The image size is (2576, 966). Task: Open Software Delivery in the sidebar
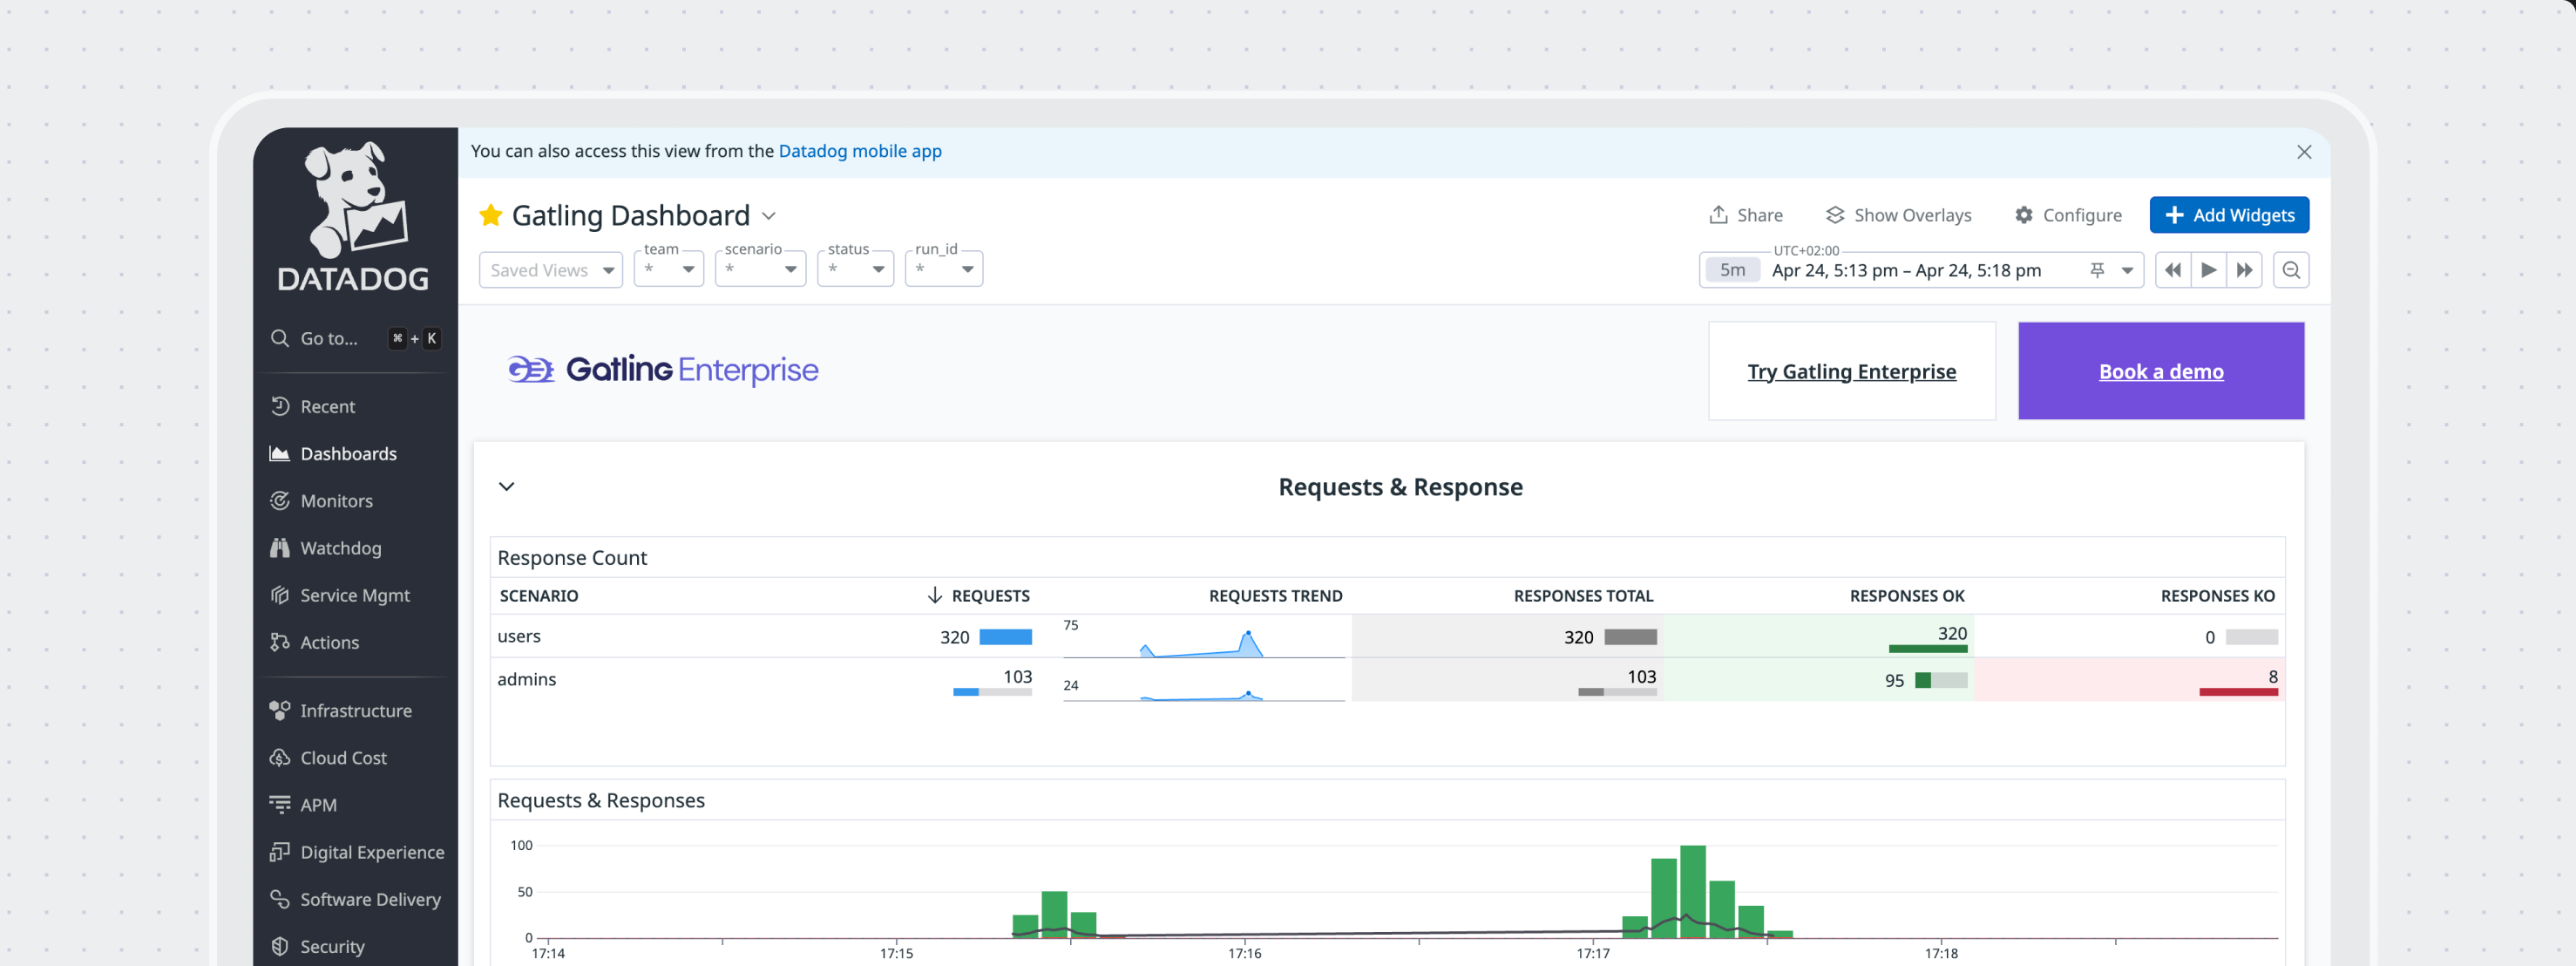tap(370, 898)
